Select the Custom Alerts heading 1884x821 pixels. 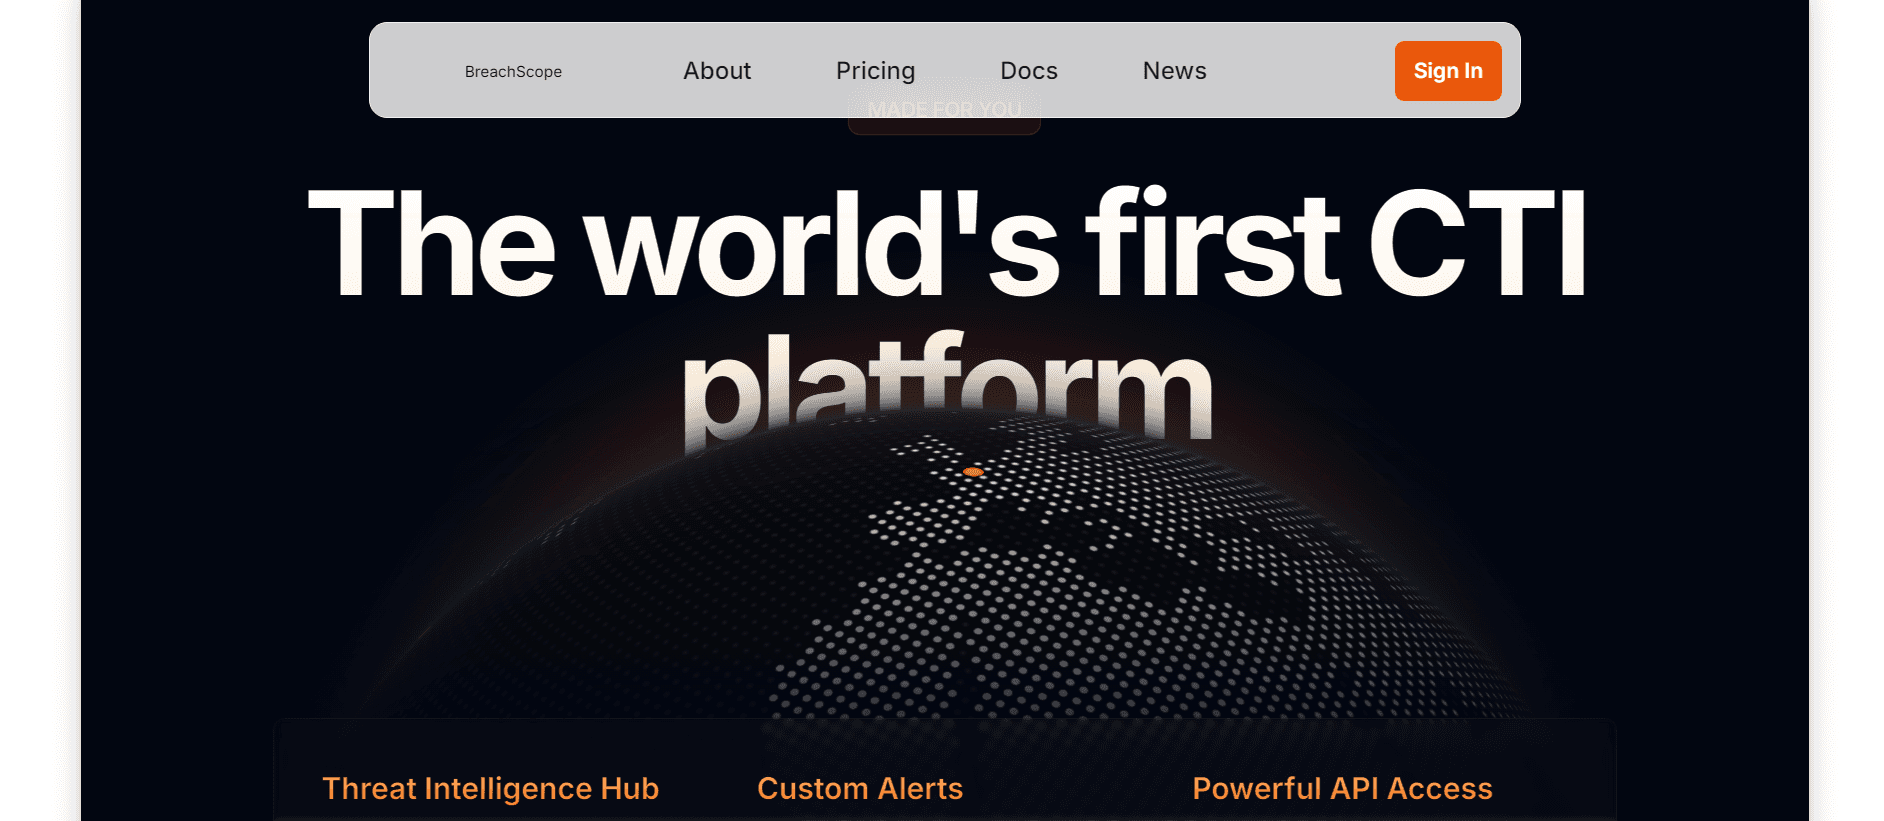click(x=860, y=789)
